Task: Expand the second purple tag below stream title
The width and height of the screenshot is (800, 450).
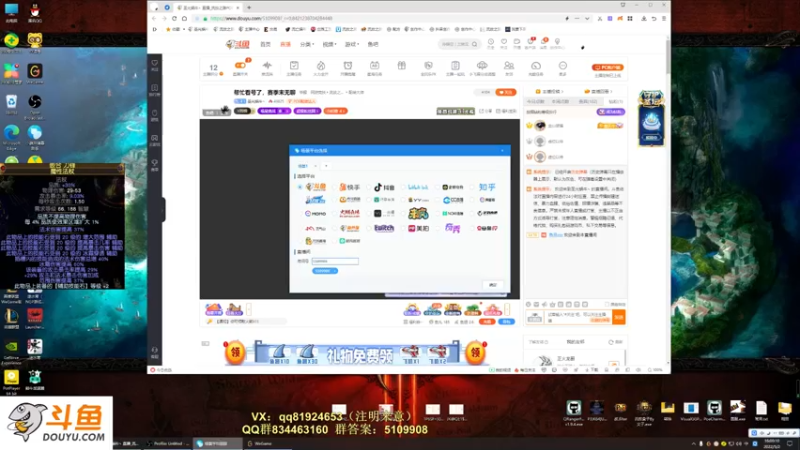Action: (307, 111)
